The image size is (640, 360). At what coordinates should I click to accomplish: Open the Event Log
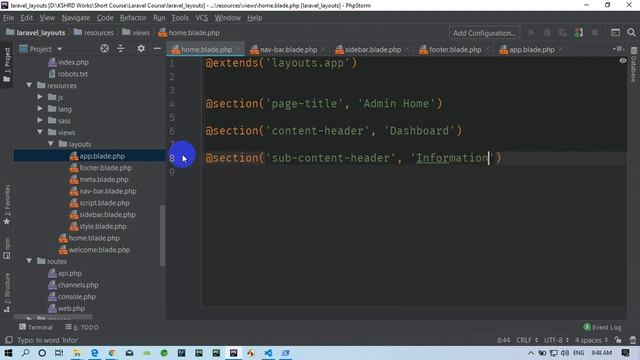(602, 327)
